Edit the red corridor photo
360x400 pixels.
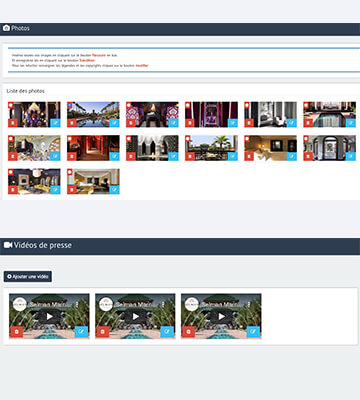click(114, 156)
